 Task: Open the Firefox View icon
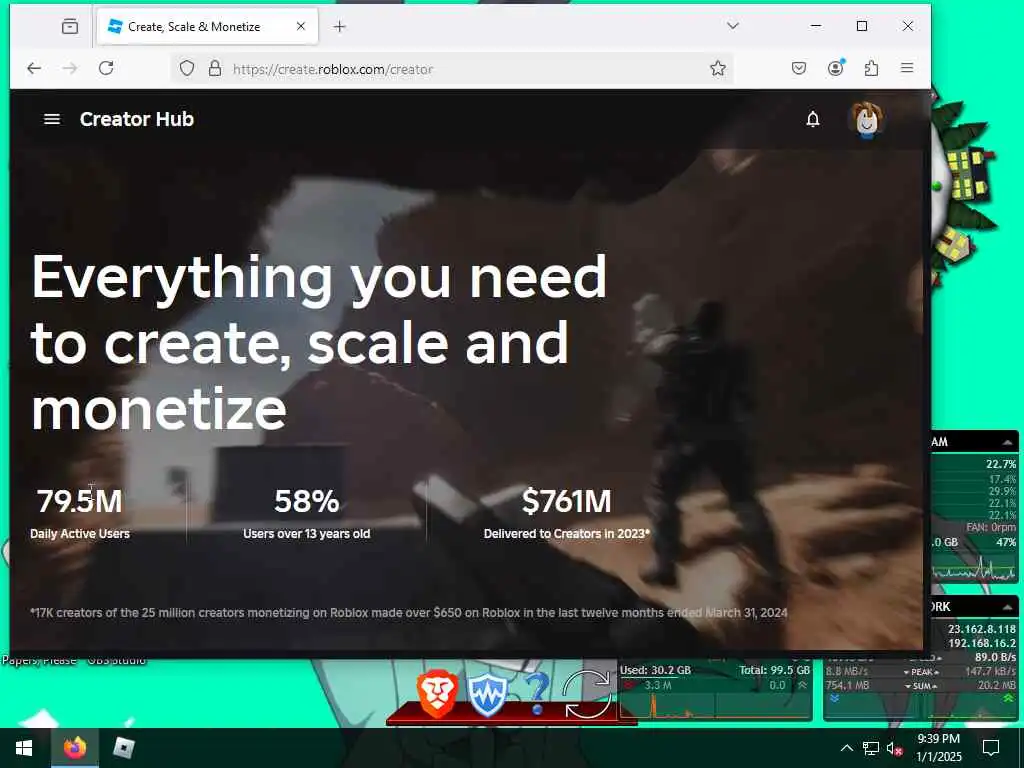coord(70,26)
